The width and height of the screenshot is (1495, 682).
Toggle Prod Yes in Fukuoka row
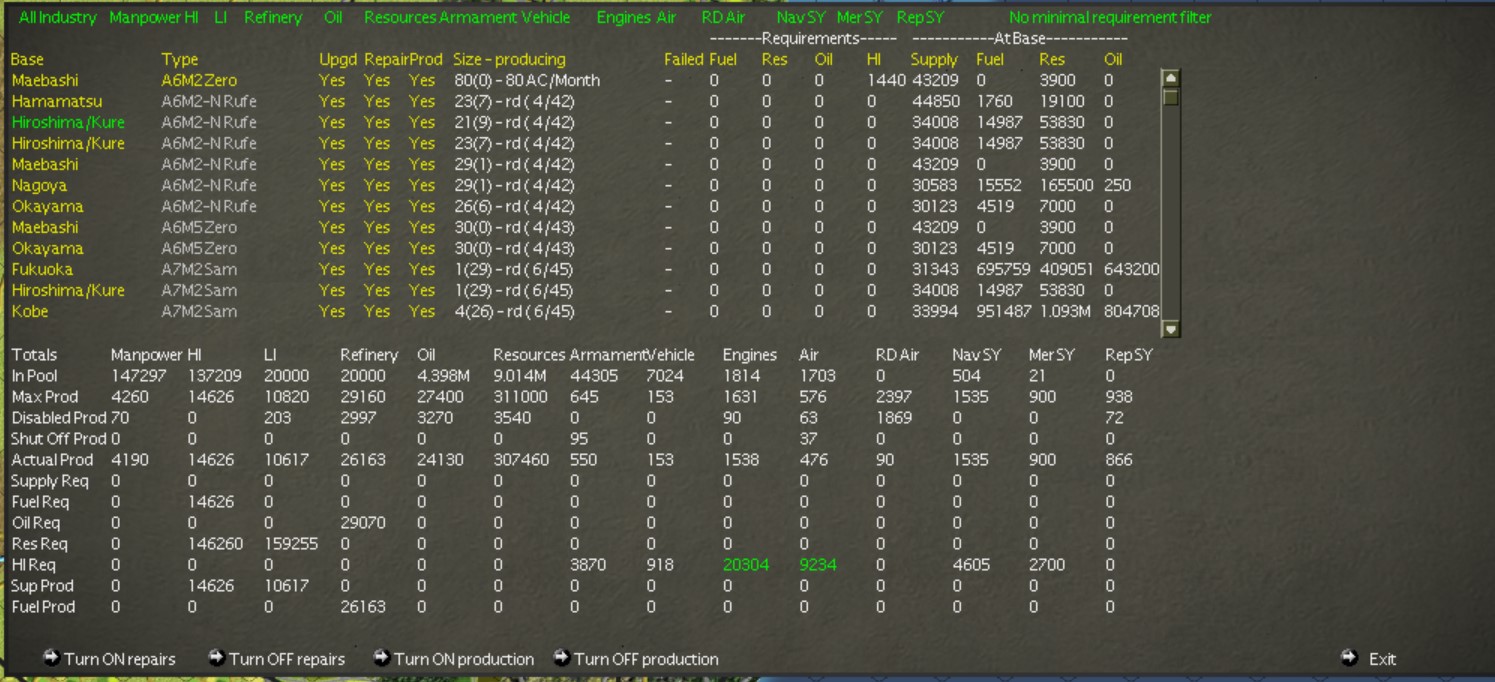(422, 269)
